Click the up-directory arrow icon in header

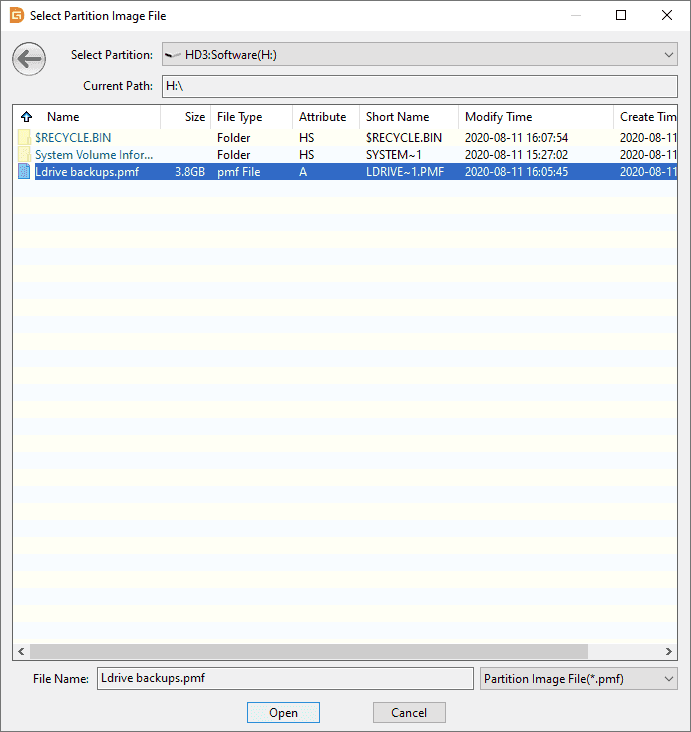pos(26,117)
